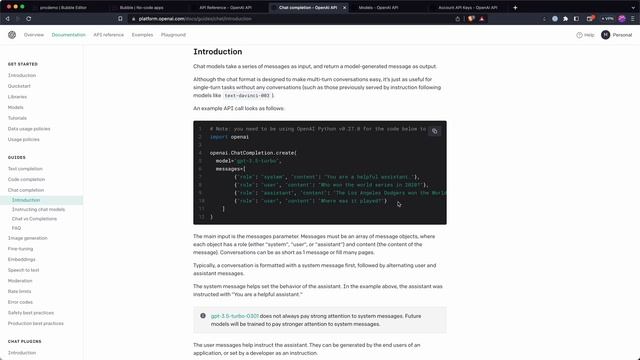The image size is (640, 360).
Task: Switch to the Bubble Editor browser tab
Action: 63,7
